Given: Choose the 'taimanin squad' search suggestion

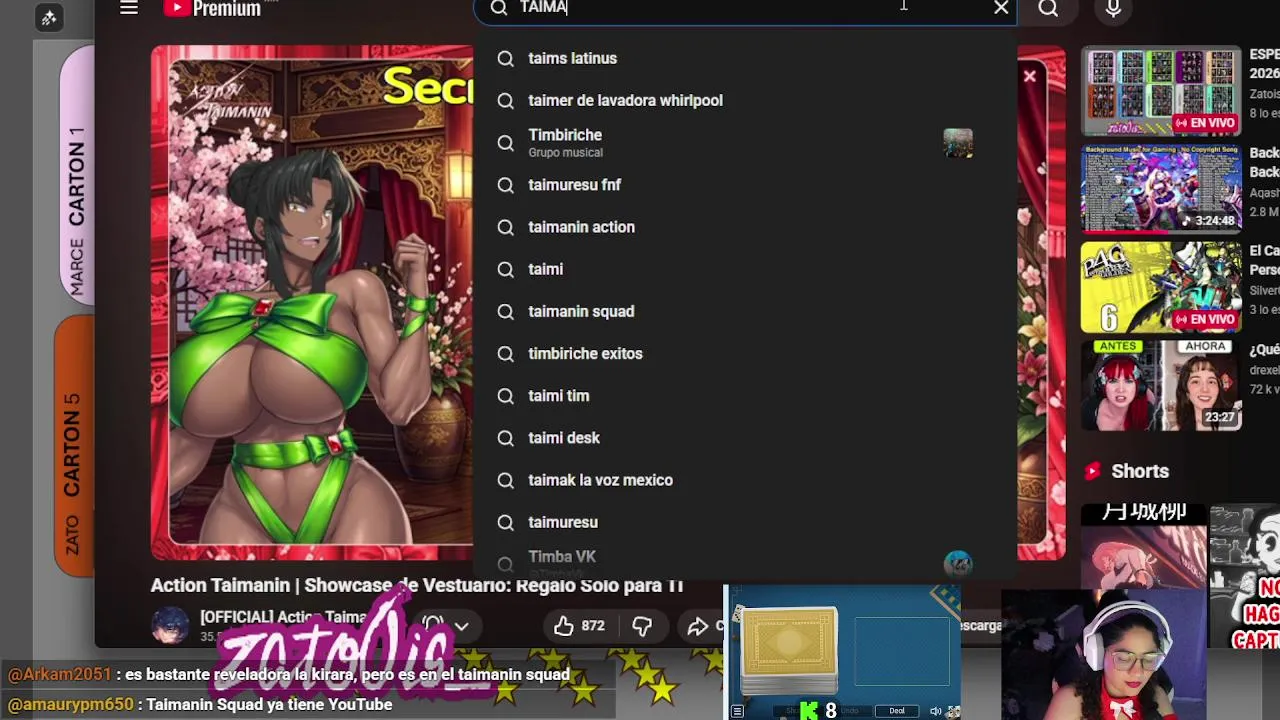Looking at the screenshot, I should 745,311.
